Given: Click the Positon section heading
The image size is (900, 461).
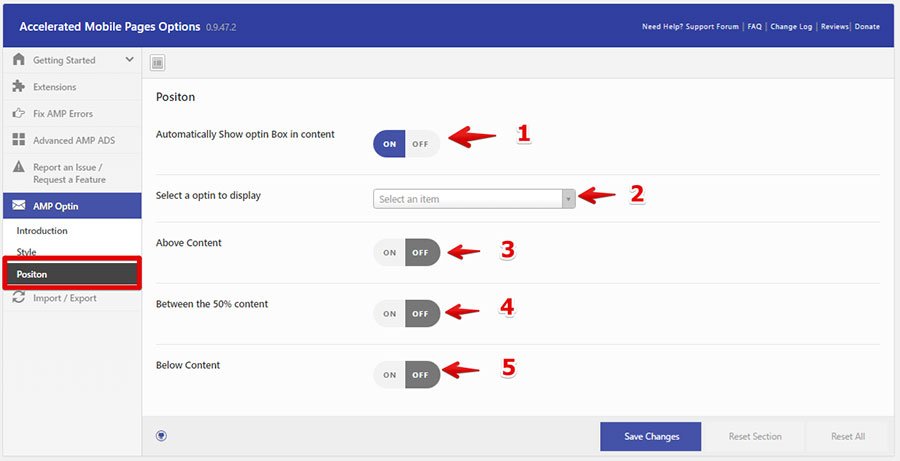Looking at the screenshot, I should point(175,96).
